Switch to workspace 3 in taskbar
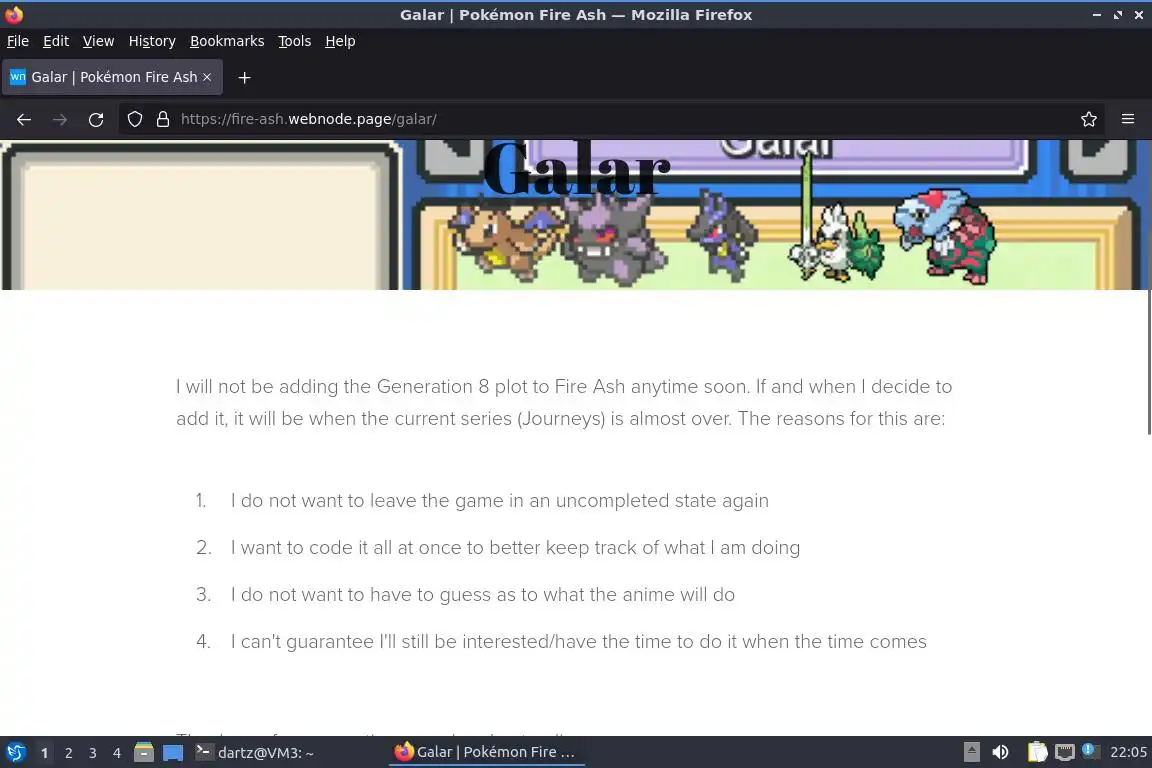This screenshot has width=1152, height=768. click(x=93, y=753)
